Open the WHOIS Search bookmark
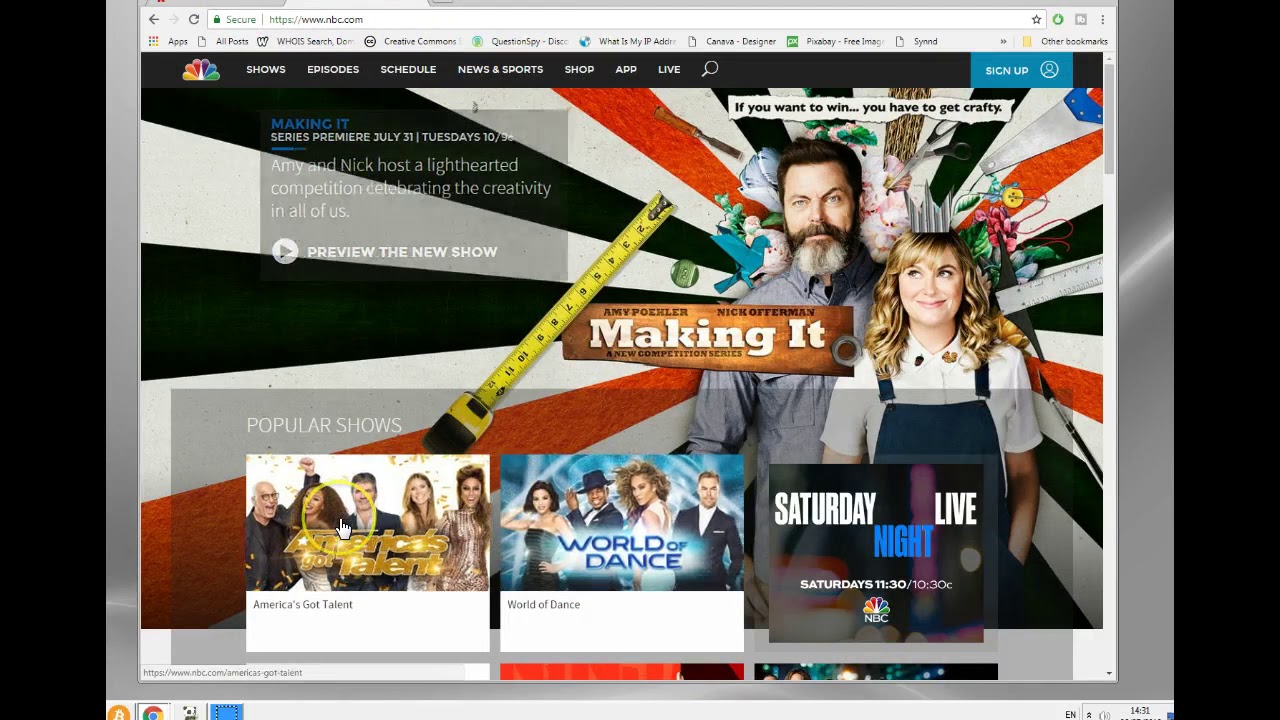 pos(306,41)
